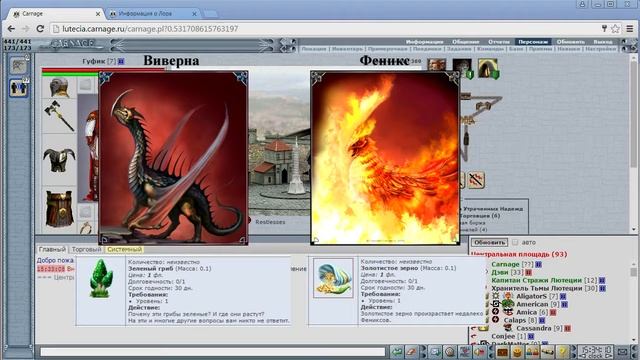The image size is (640, 360).
Task: Click the smiley face icon
Action: coord(517,351)
